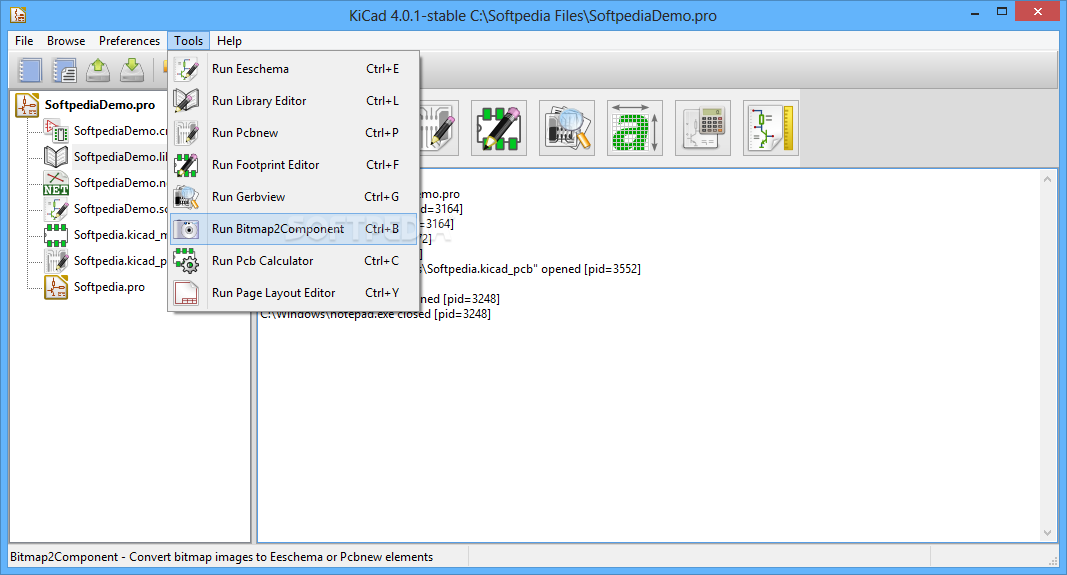The width and height of the screenshot is (1067, 575).
Task: Select the SoftpediaDemo.c tree item
Action: click(120, 131)
